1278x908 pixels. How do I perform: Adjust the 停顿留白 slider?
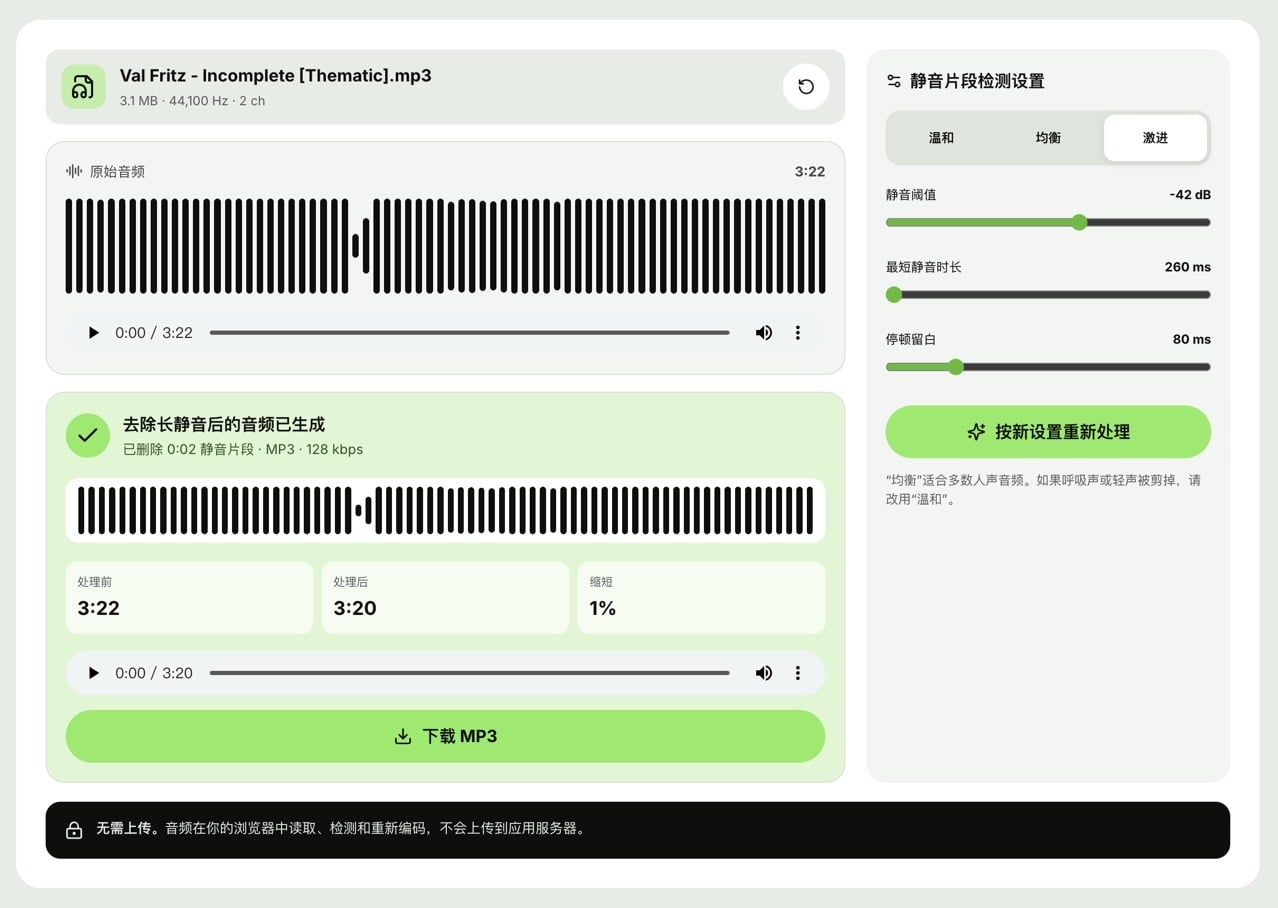pyautogui.click(x=1048, y=367)
